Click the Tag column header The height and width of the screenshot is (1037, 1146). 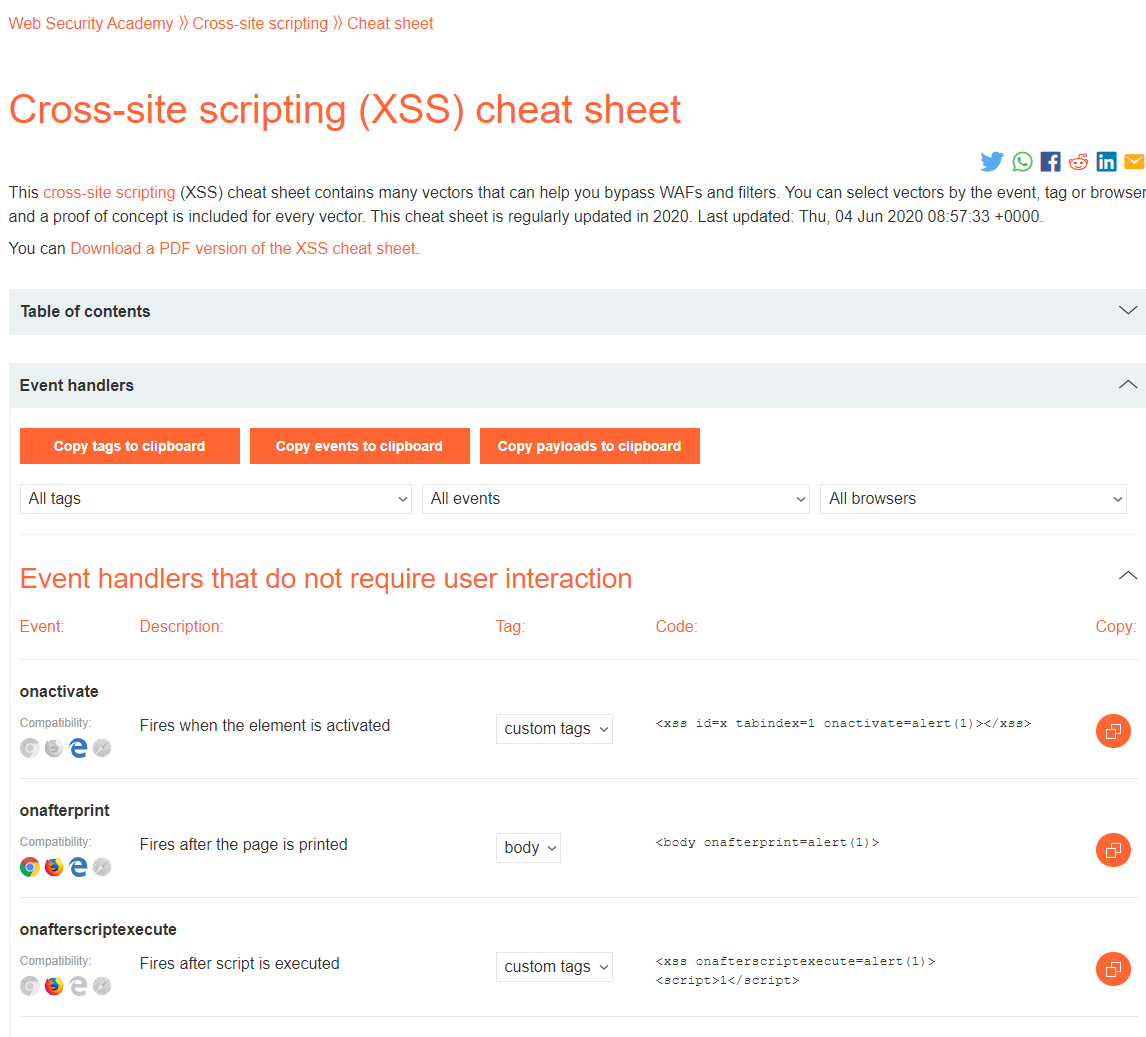[x=510, y=626]
